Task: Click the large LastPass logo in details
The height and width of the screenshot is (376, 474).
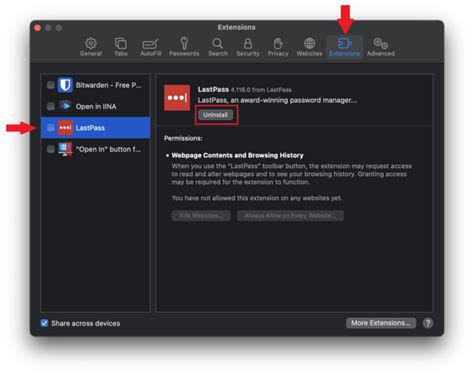Action: point(177,98)
